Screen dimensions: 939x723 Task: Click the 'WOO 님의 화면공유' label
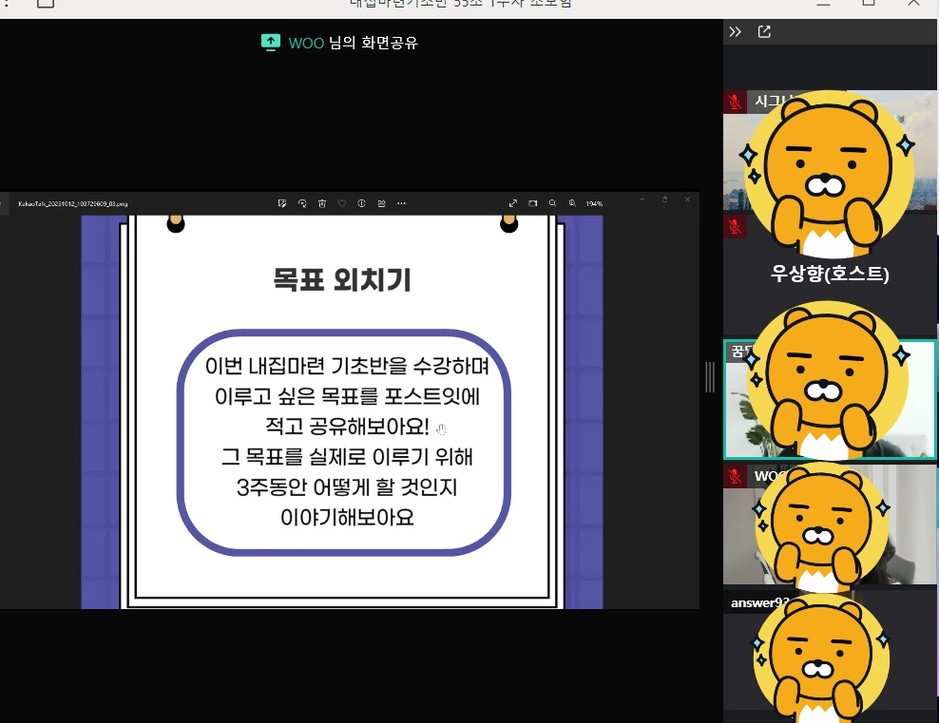click(x=353, y=43)
